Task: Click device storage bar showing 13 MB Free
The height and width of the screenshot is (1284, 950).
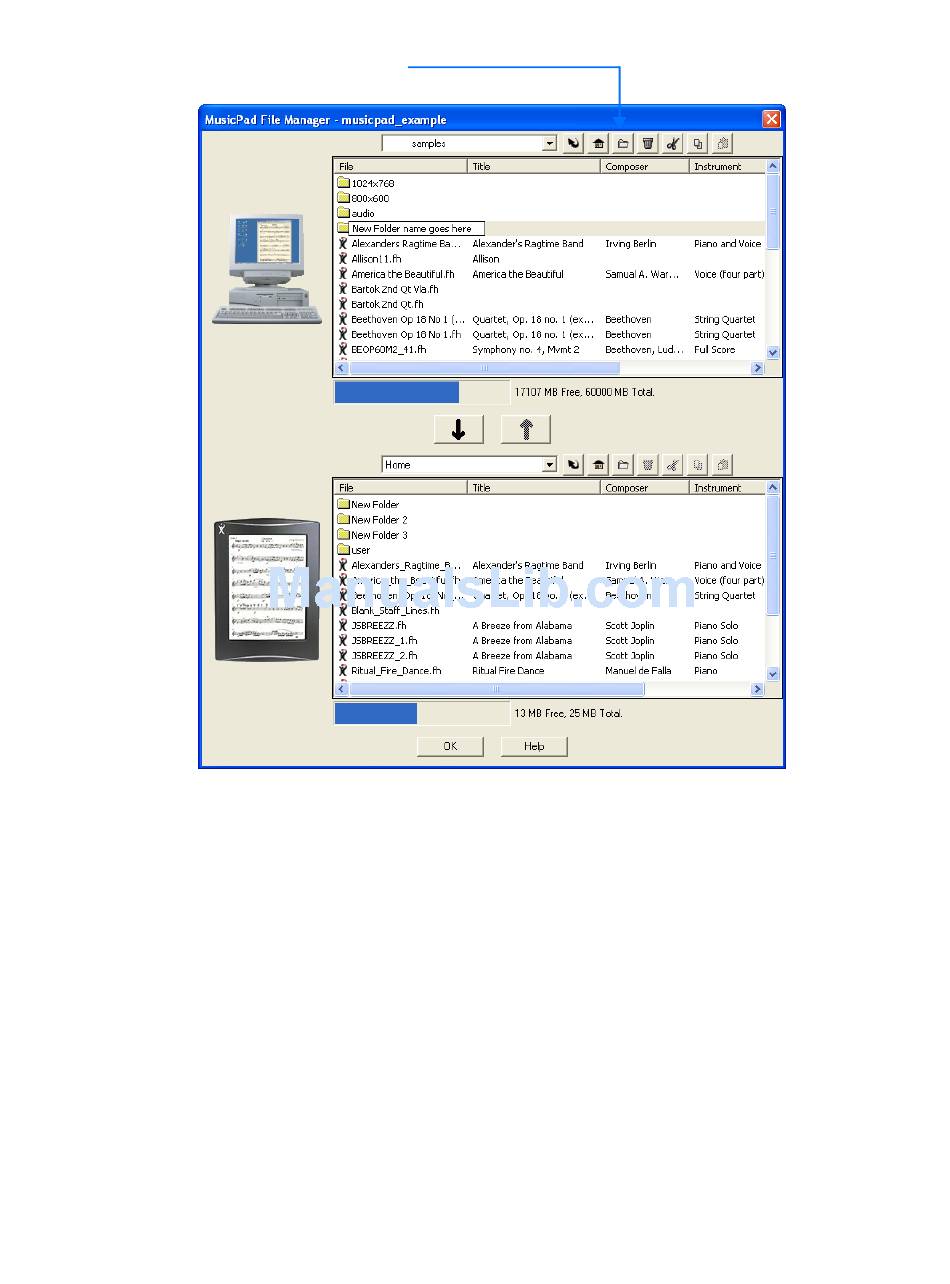Action: (x=421, y=713)
